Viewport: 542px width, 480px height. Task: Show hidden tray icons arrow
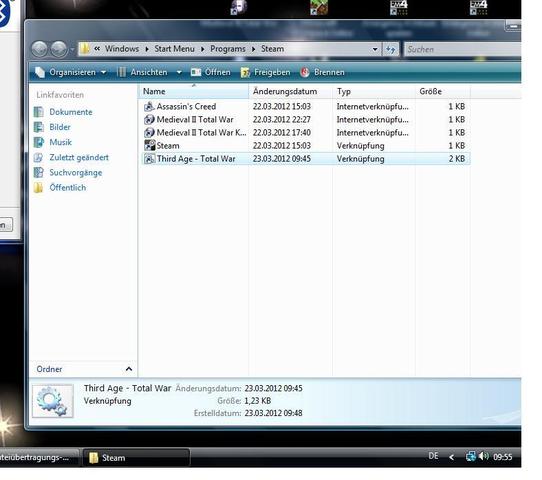pyautogui.click(x=451, y=457)
